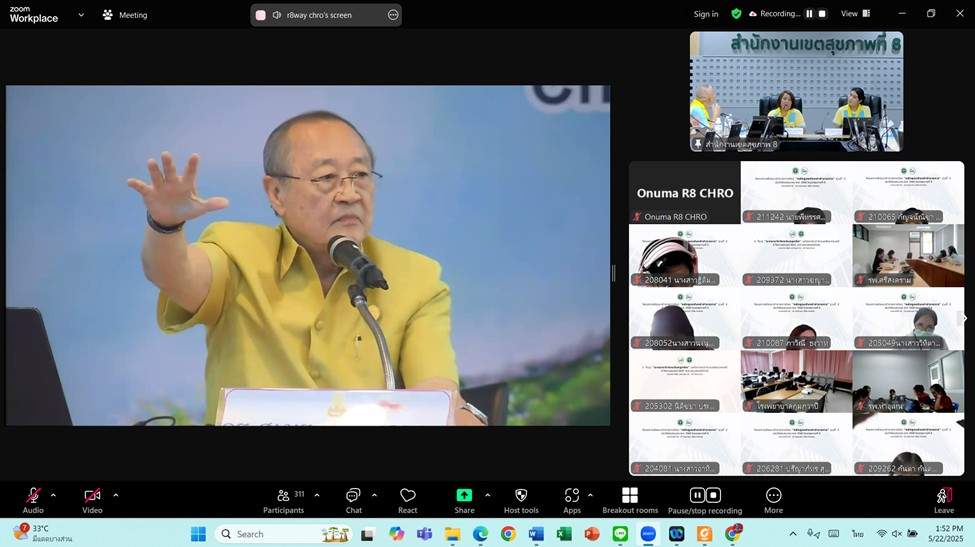Open Host tools shield icon
Viewport: 975px width, 547px height.
521,500
